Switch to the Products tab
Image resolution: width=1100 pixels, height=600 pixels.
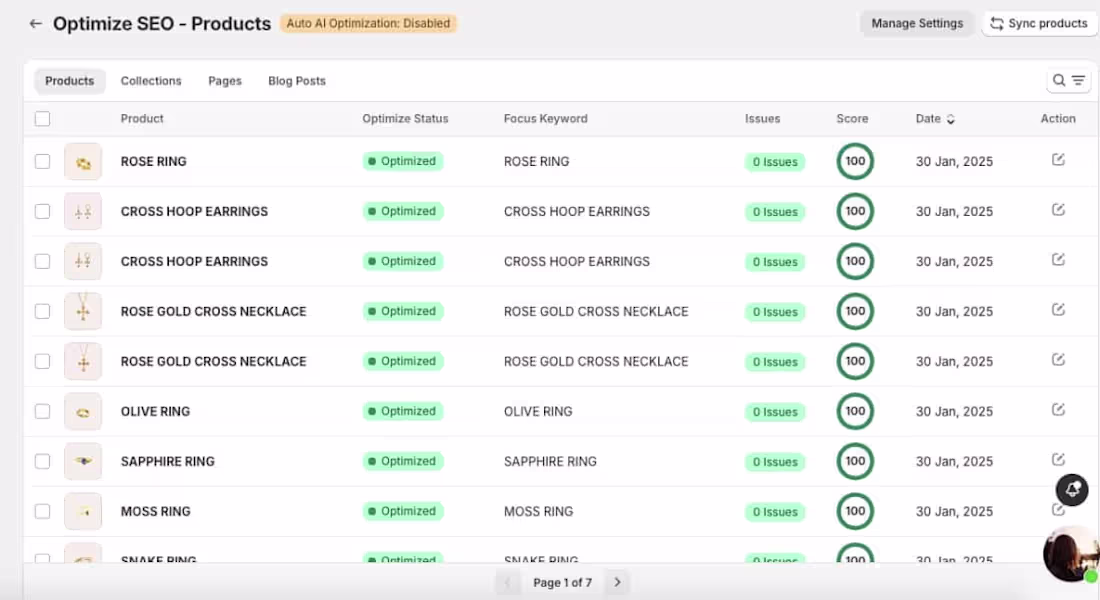coord(69,81)
